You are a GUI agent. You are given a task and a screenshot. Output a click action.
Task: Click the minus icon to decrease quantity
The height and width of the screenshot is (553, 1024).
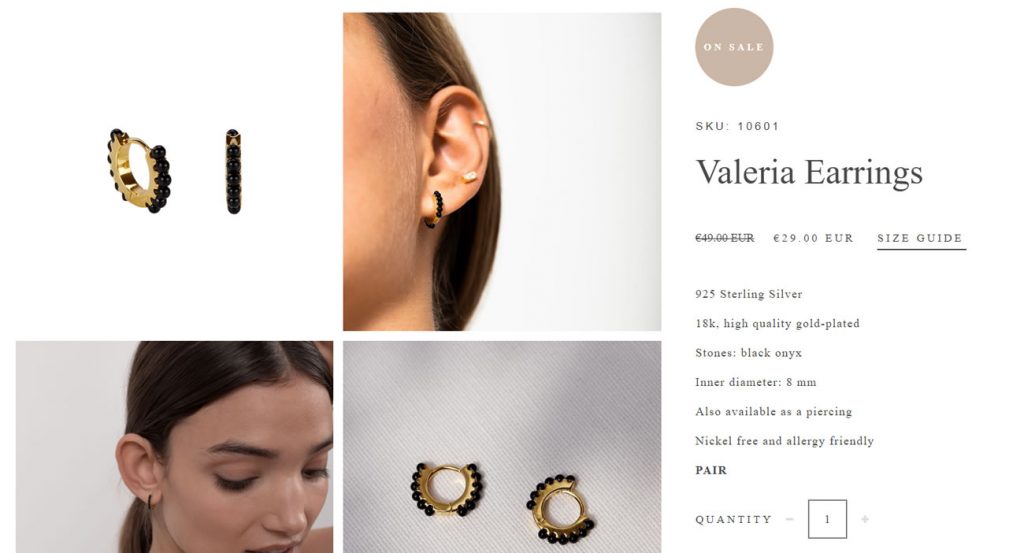click(x=790, y=519)
